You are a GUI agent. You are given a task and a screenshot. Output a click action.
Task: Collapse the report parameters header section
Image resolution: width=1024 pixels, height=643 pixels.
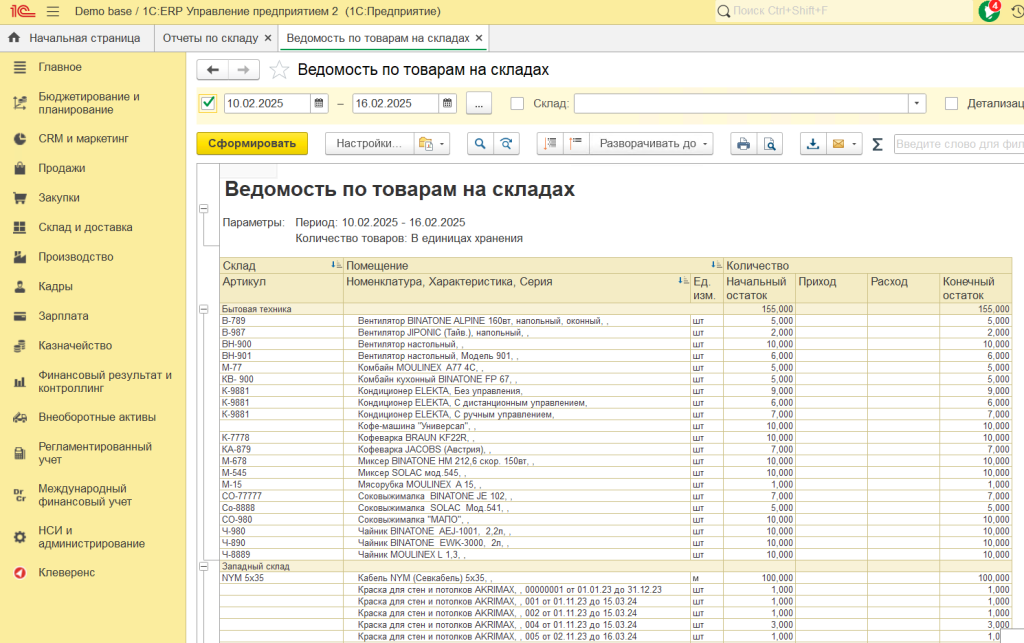[x=204, y=209]
